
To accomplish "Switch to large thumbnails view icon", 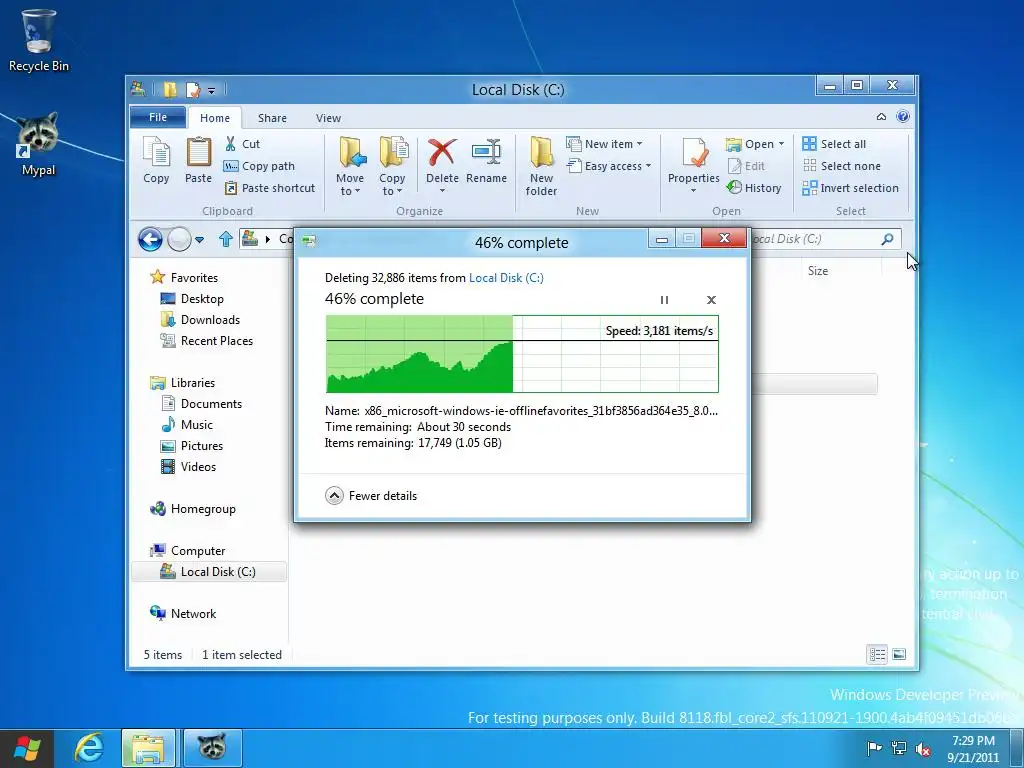I will coord(899,654).
